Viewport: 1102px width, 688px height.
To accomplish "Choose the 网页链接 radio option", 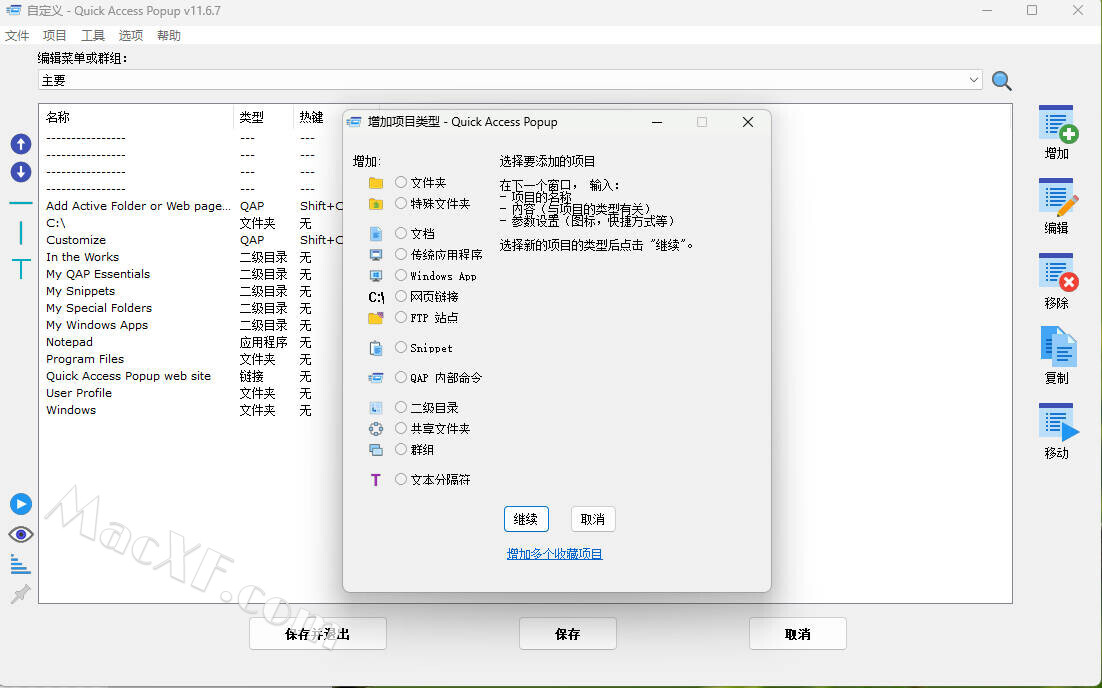I will coord(401,296).
